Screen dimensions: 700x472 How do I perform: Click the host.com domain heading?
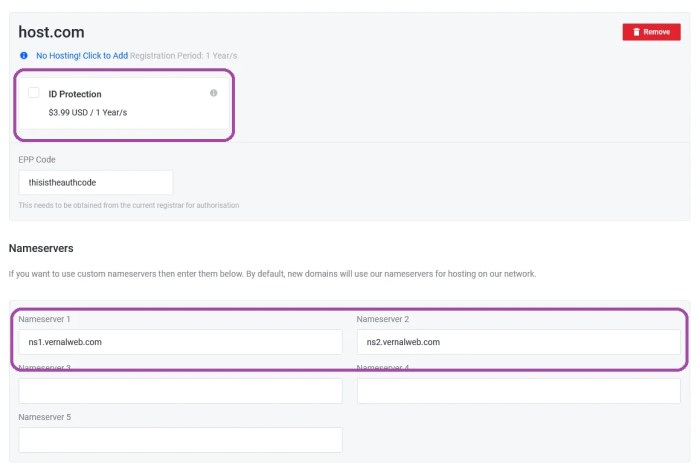tap(50, 32)
